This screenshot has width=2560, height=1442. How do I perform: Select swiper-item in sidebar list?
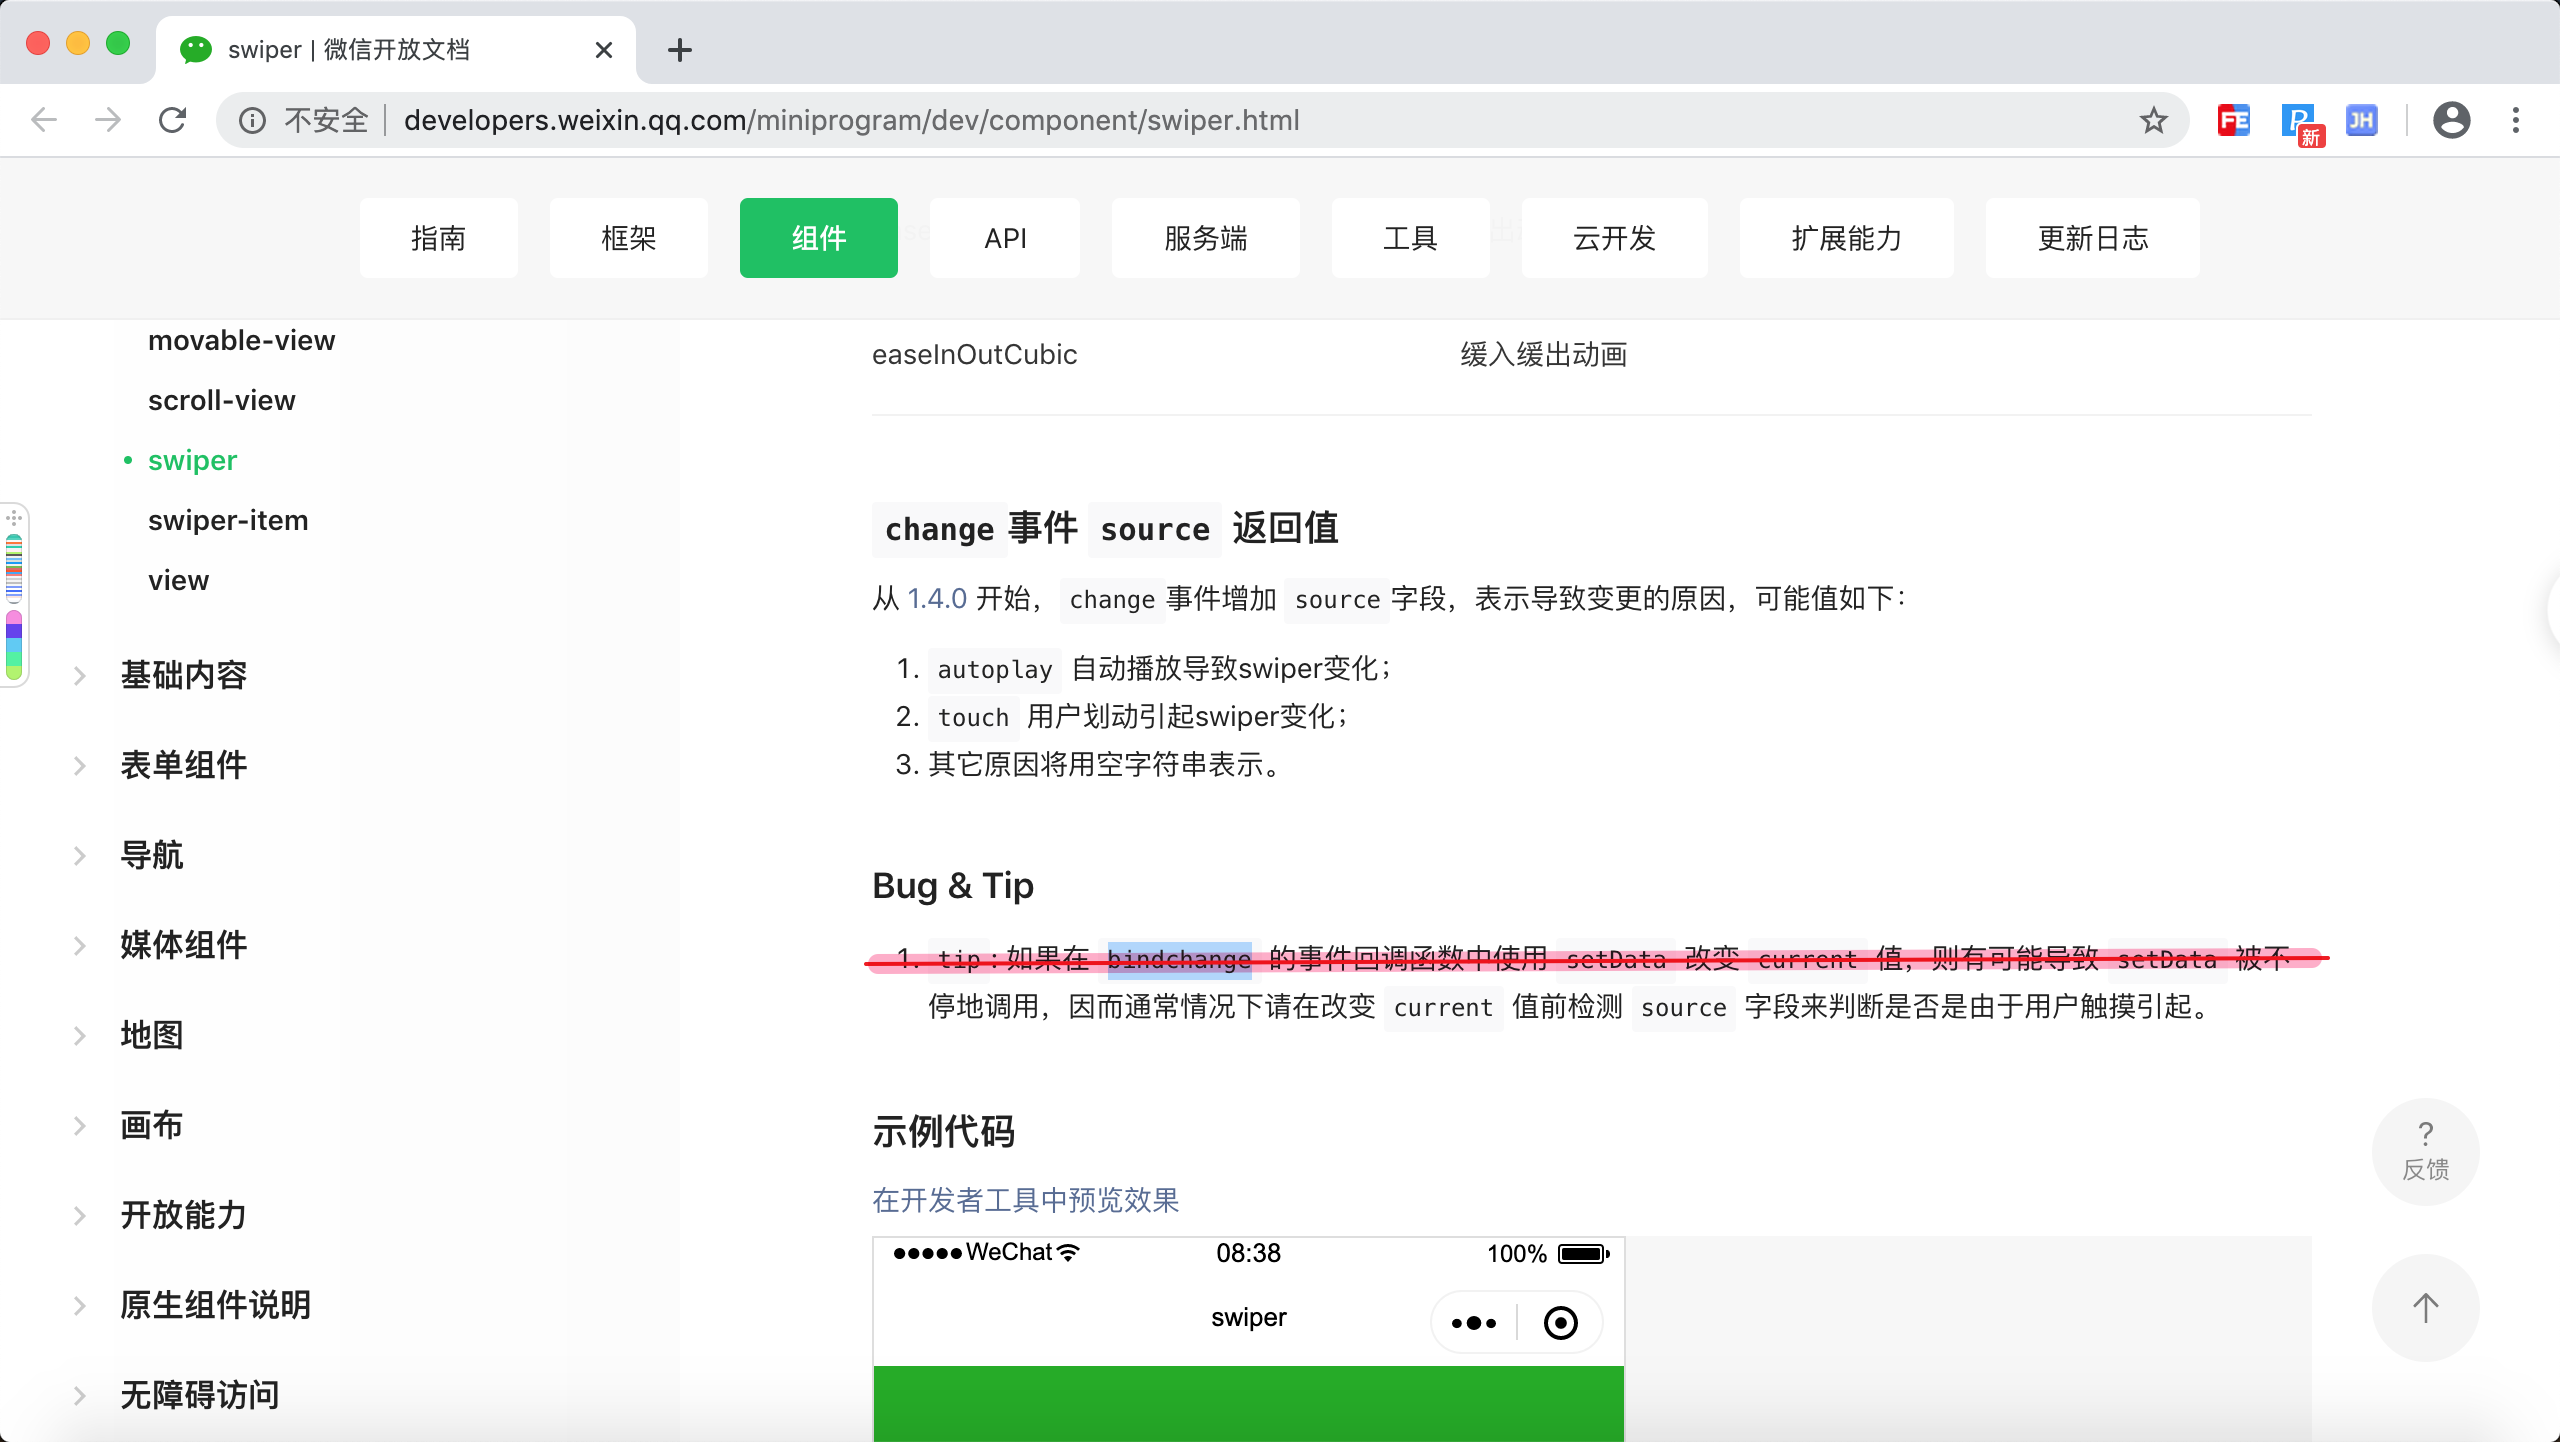click(228, 520)
